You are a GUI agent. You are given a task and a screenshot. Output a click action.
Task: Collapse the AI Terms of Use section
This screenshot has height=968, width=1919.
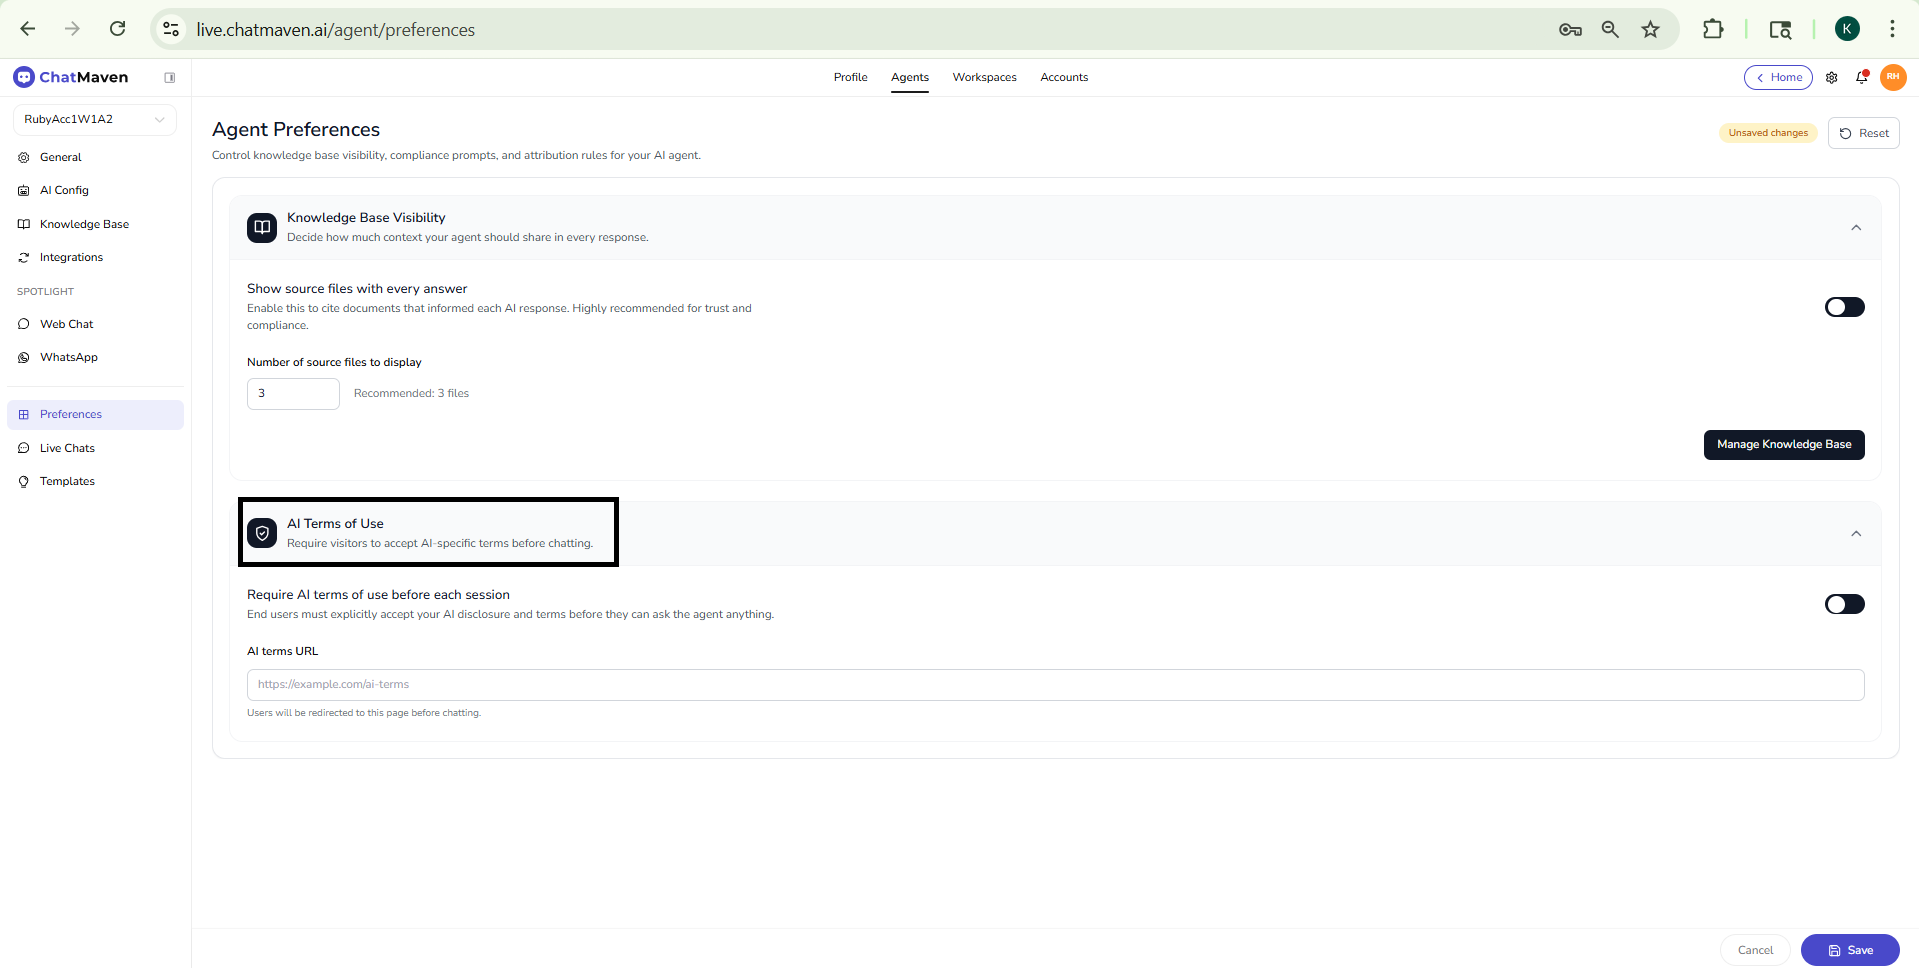pyautogui.click(x=1856, y=534)
